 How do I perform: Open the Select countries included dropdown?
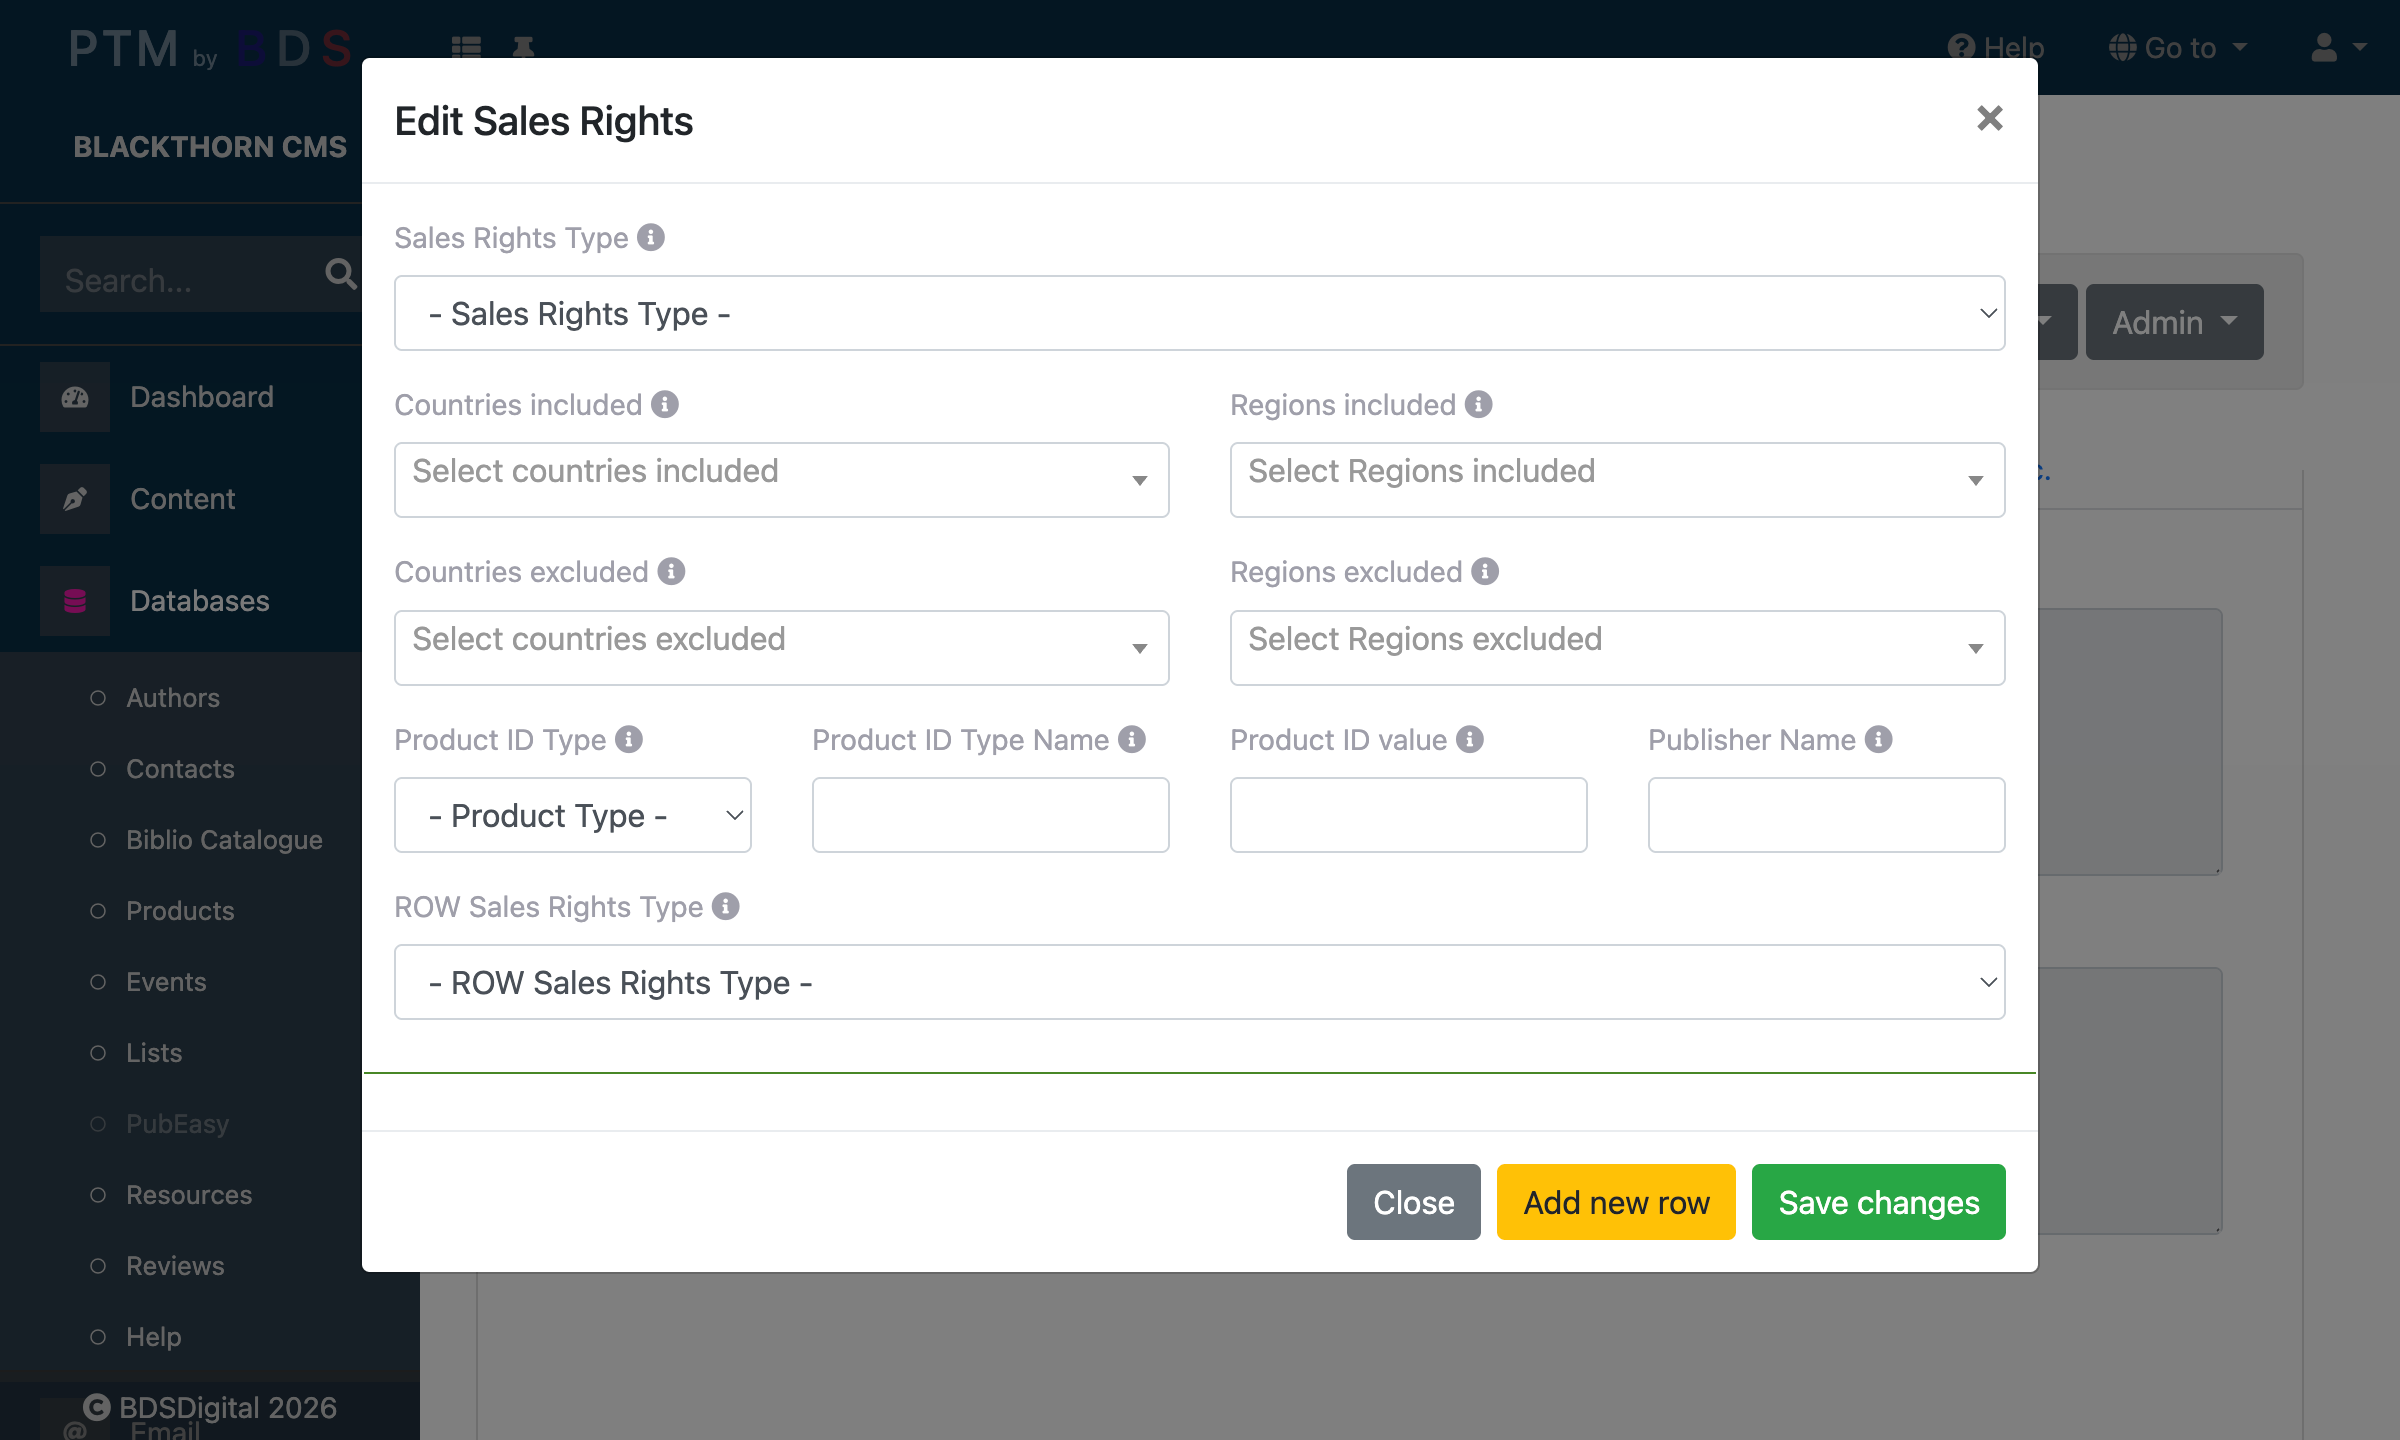coord(781,480)
